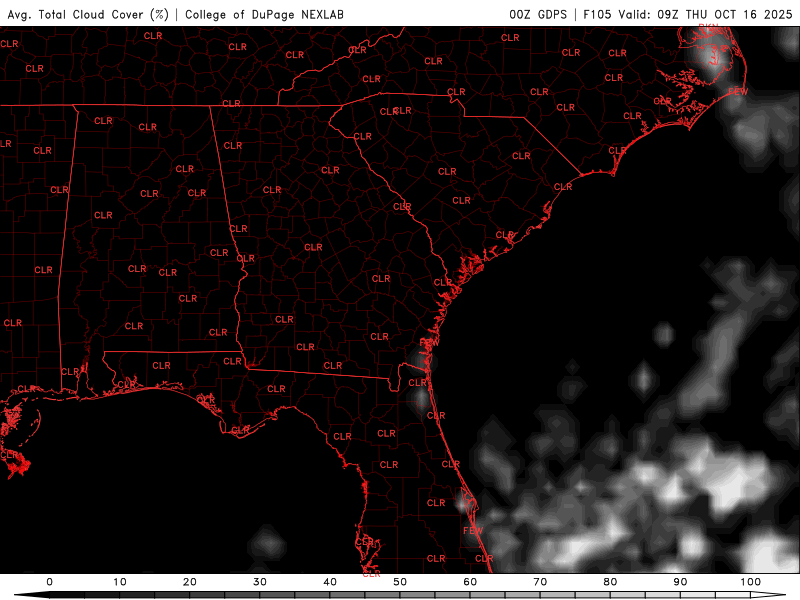Click the 'College of DuPage NEXLAB' label

coord(264,15)
